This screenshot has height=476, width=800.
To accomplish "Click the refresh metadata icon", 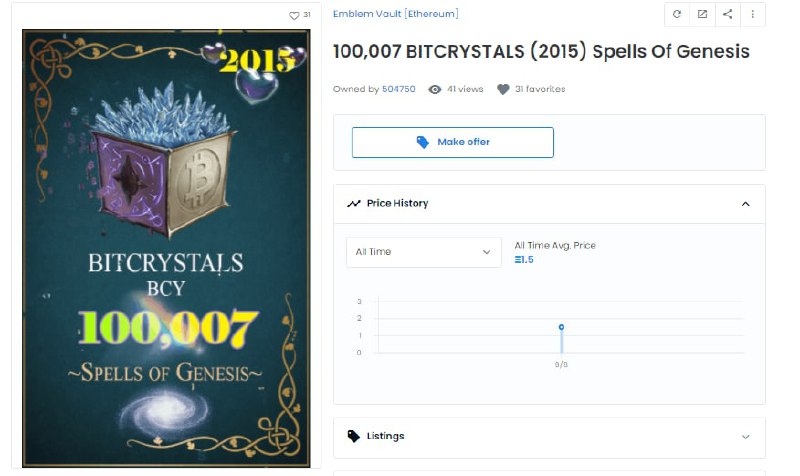I will pyautogui.click(x=677, y=14).
